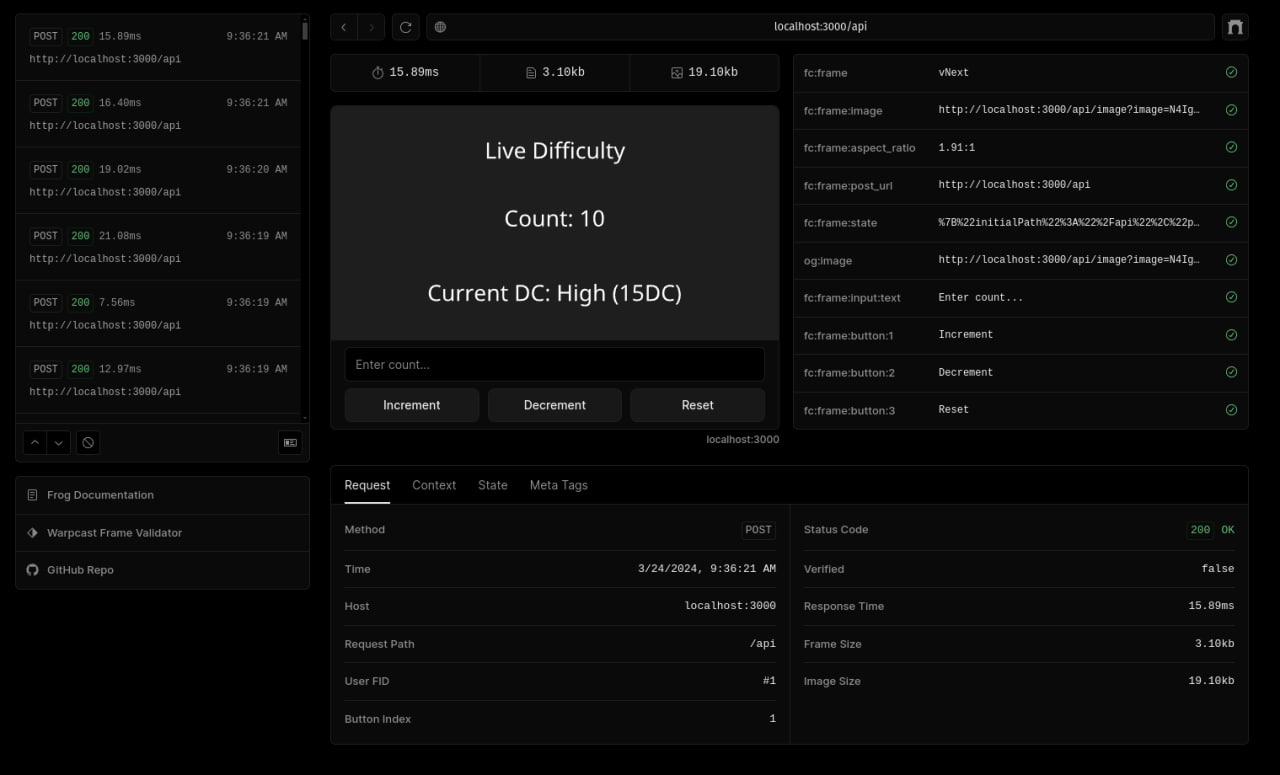This screenshot has height=775, width=1280.
Task: Select the POST request taking 21.08ms
Action: tap(158, 247)
